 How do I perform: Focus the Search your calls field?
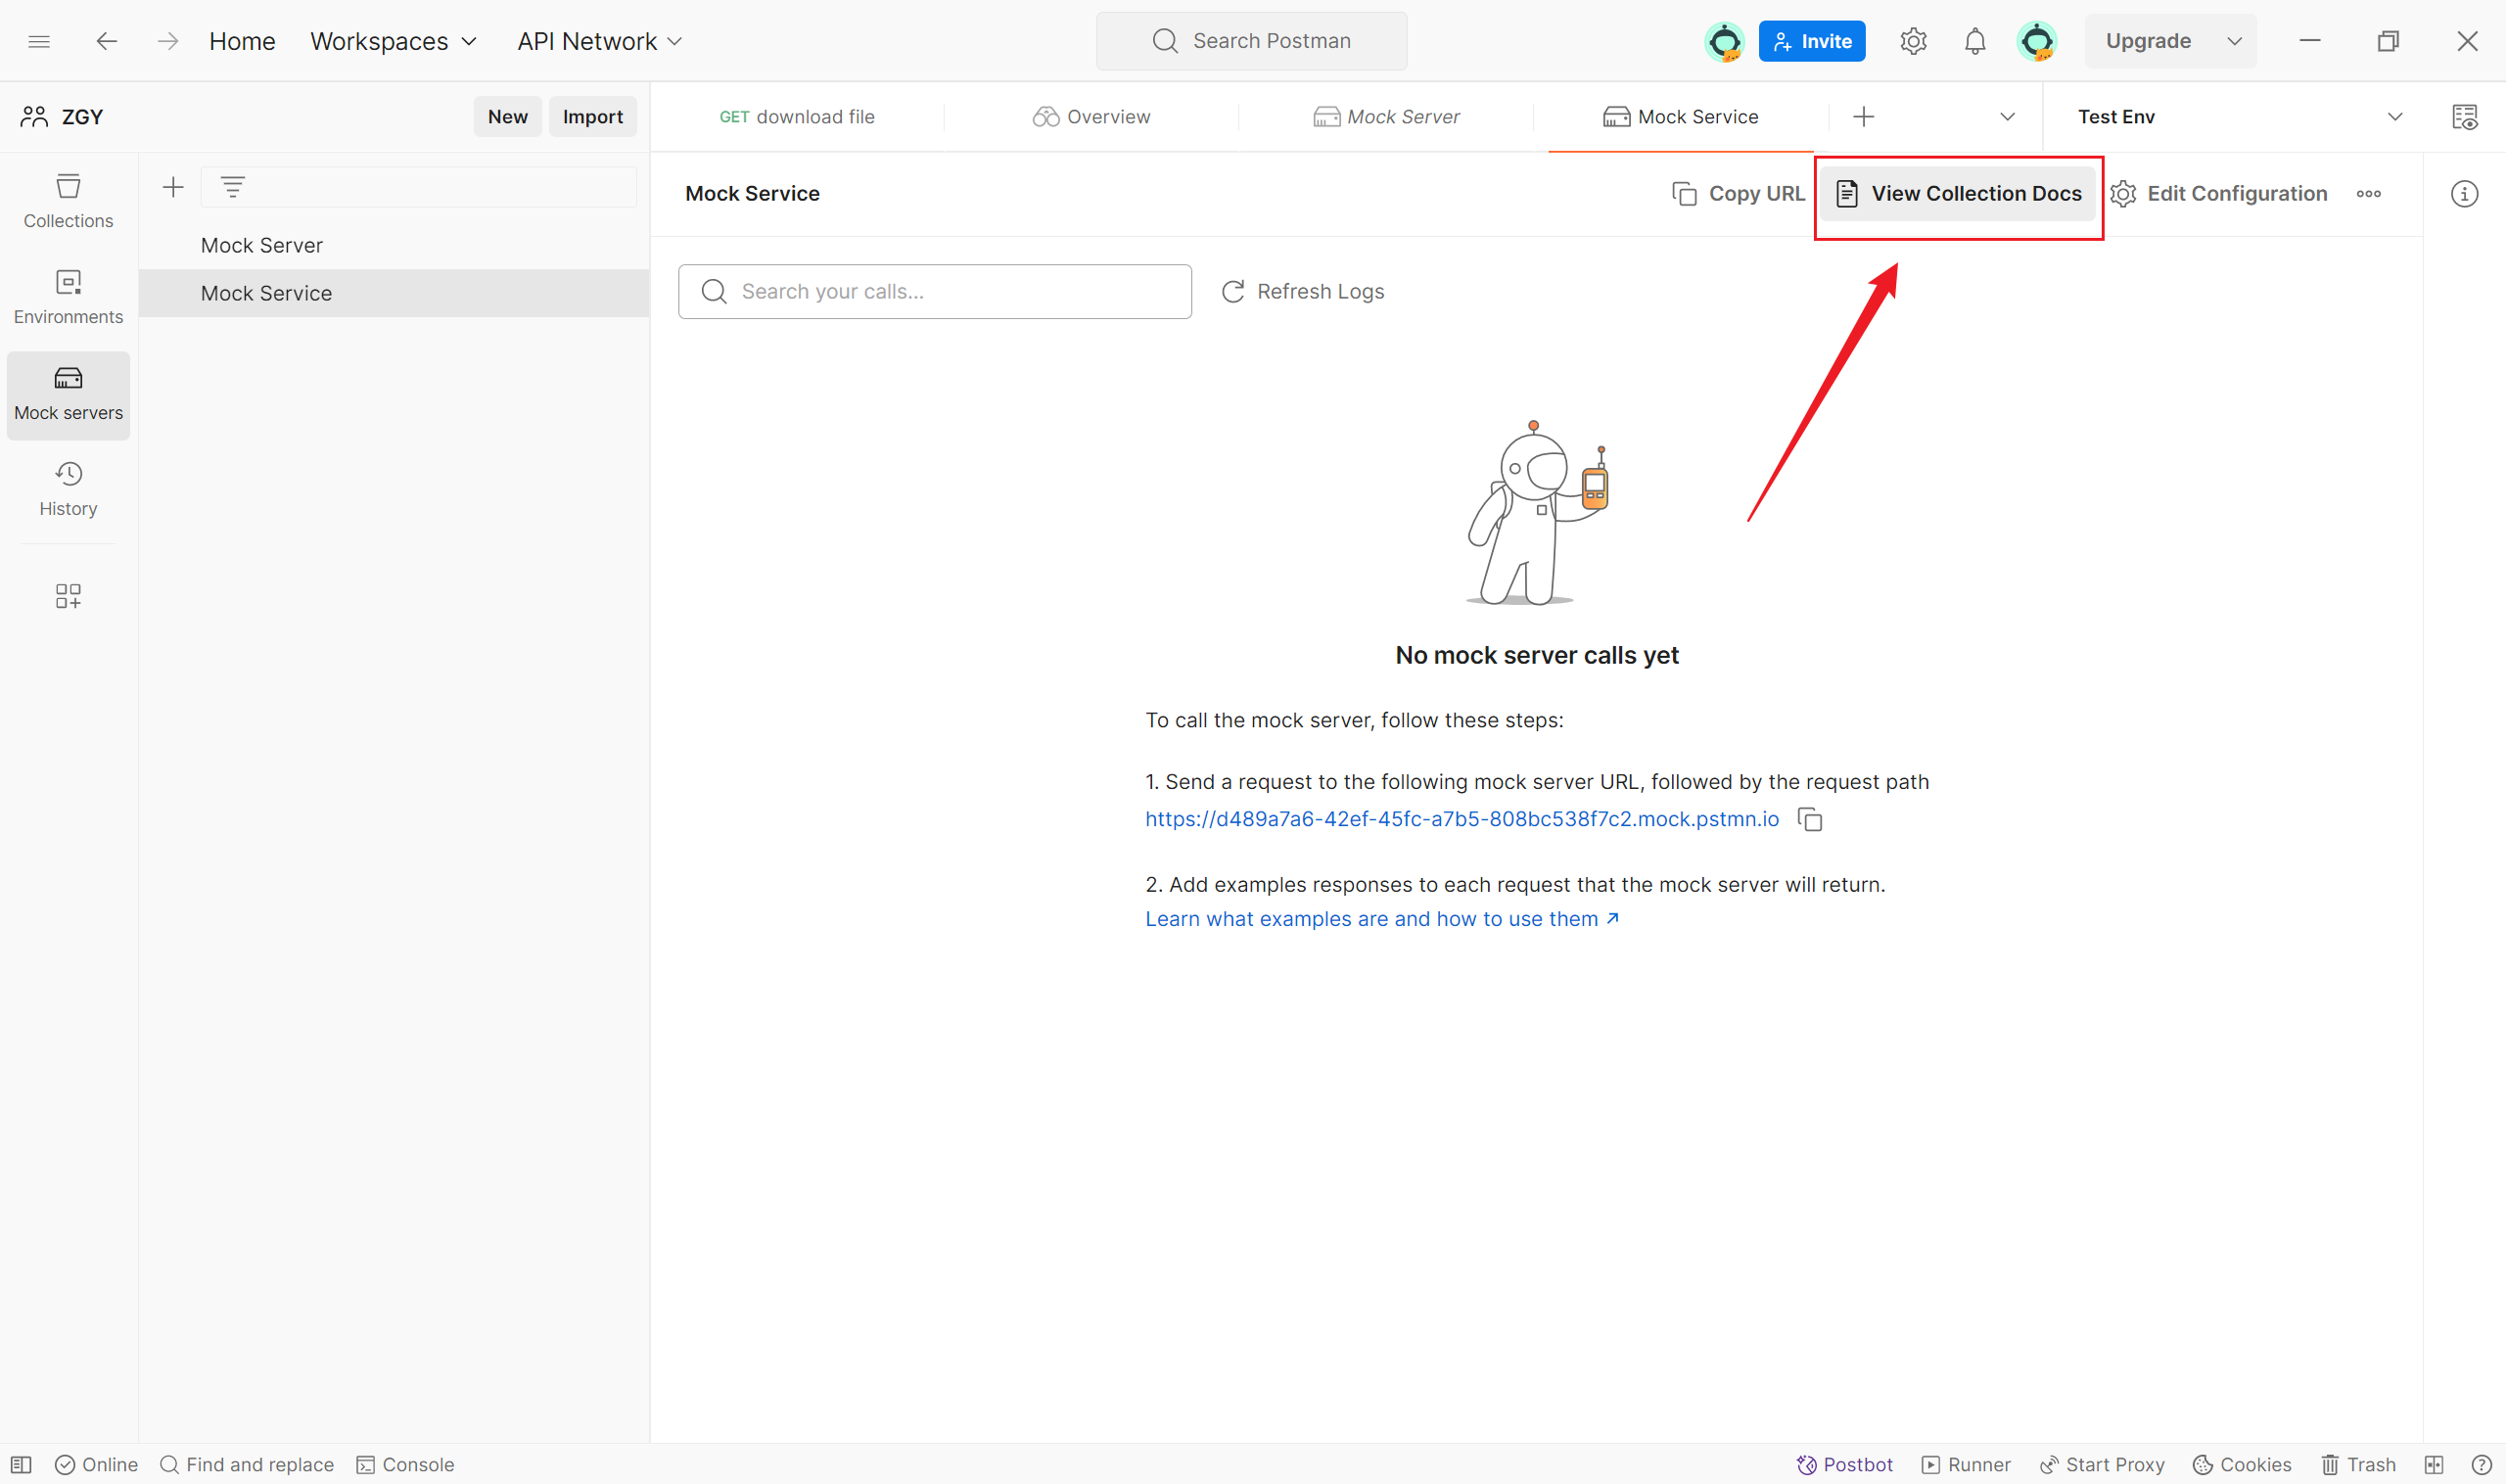tap(934, 291)
